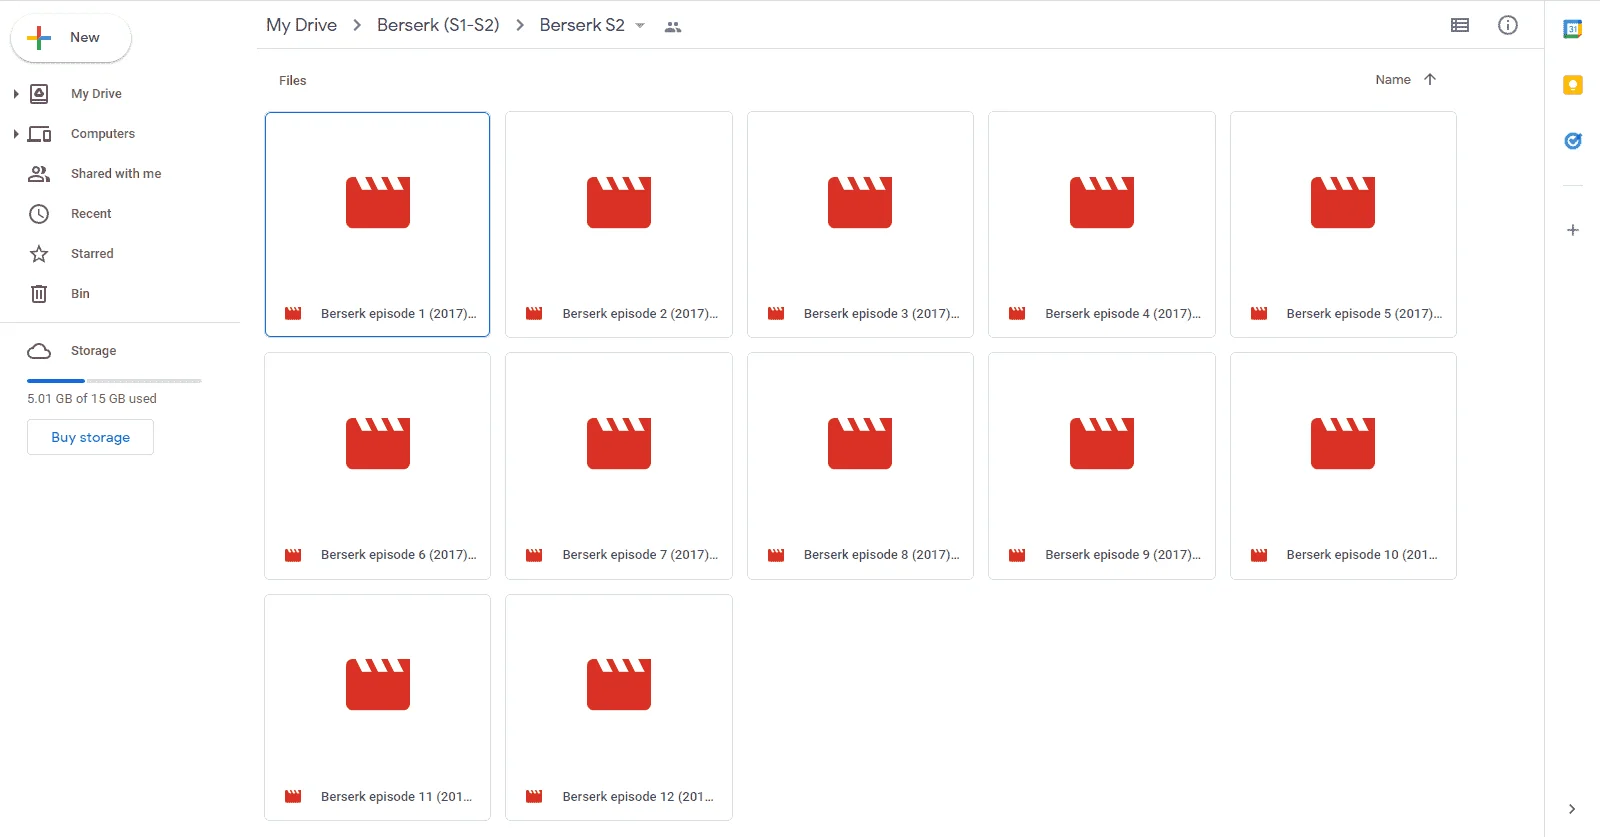Click the Files section heading

(x=293, y=81)
